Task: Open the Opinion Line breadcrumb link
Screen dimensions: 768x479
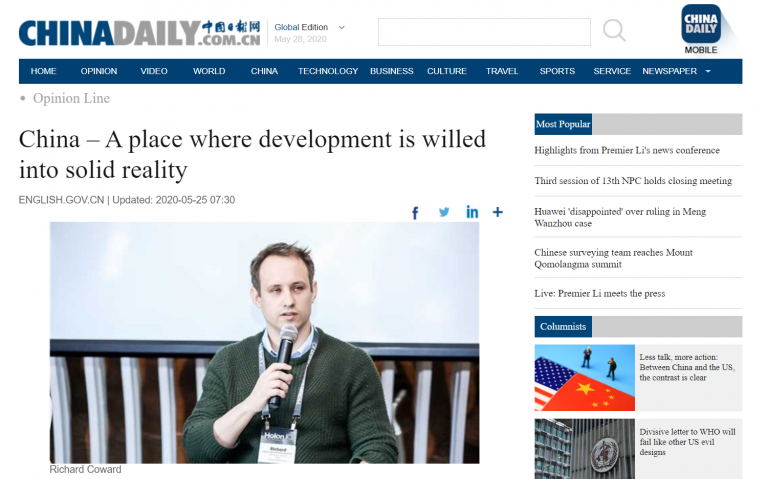Action: tap(71, 98)
